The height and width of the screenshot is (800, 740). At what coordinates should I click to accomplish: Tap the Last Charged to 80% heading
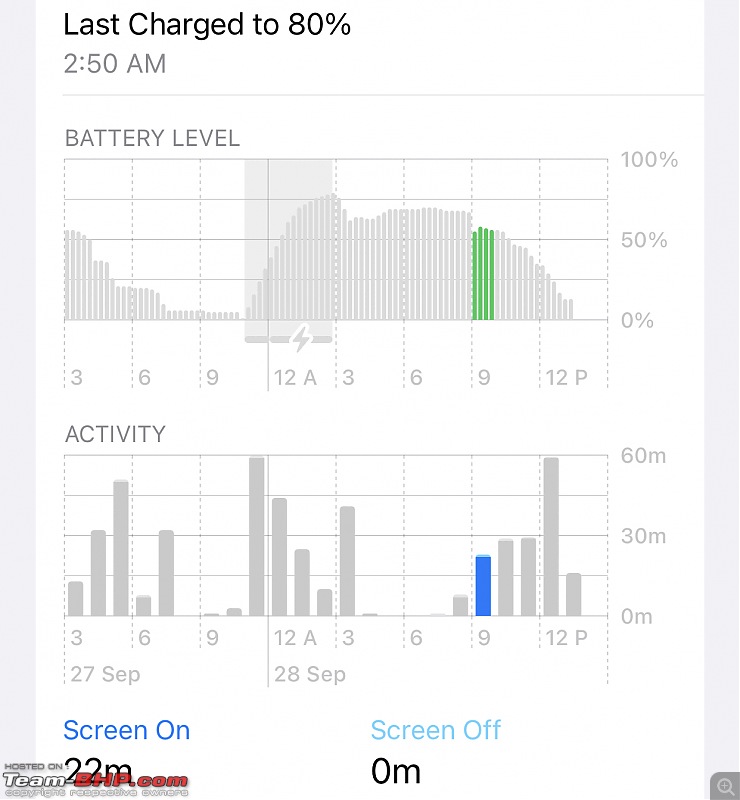(x=207, y=24)
